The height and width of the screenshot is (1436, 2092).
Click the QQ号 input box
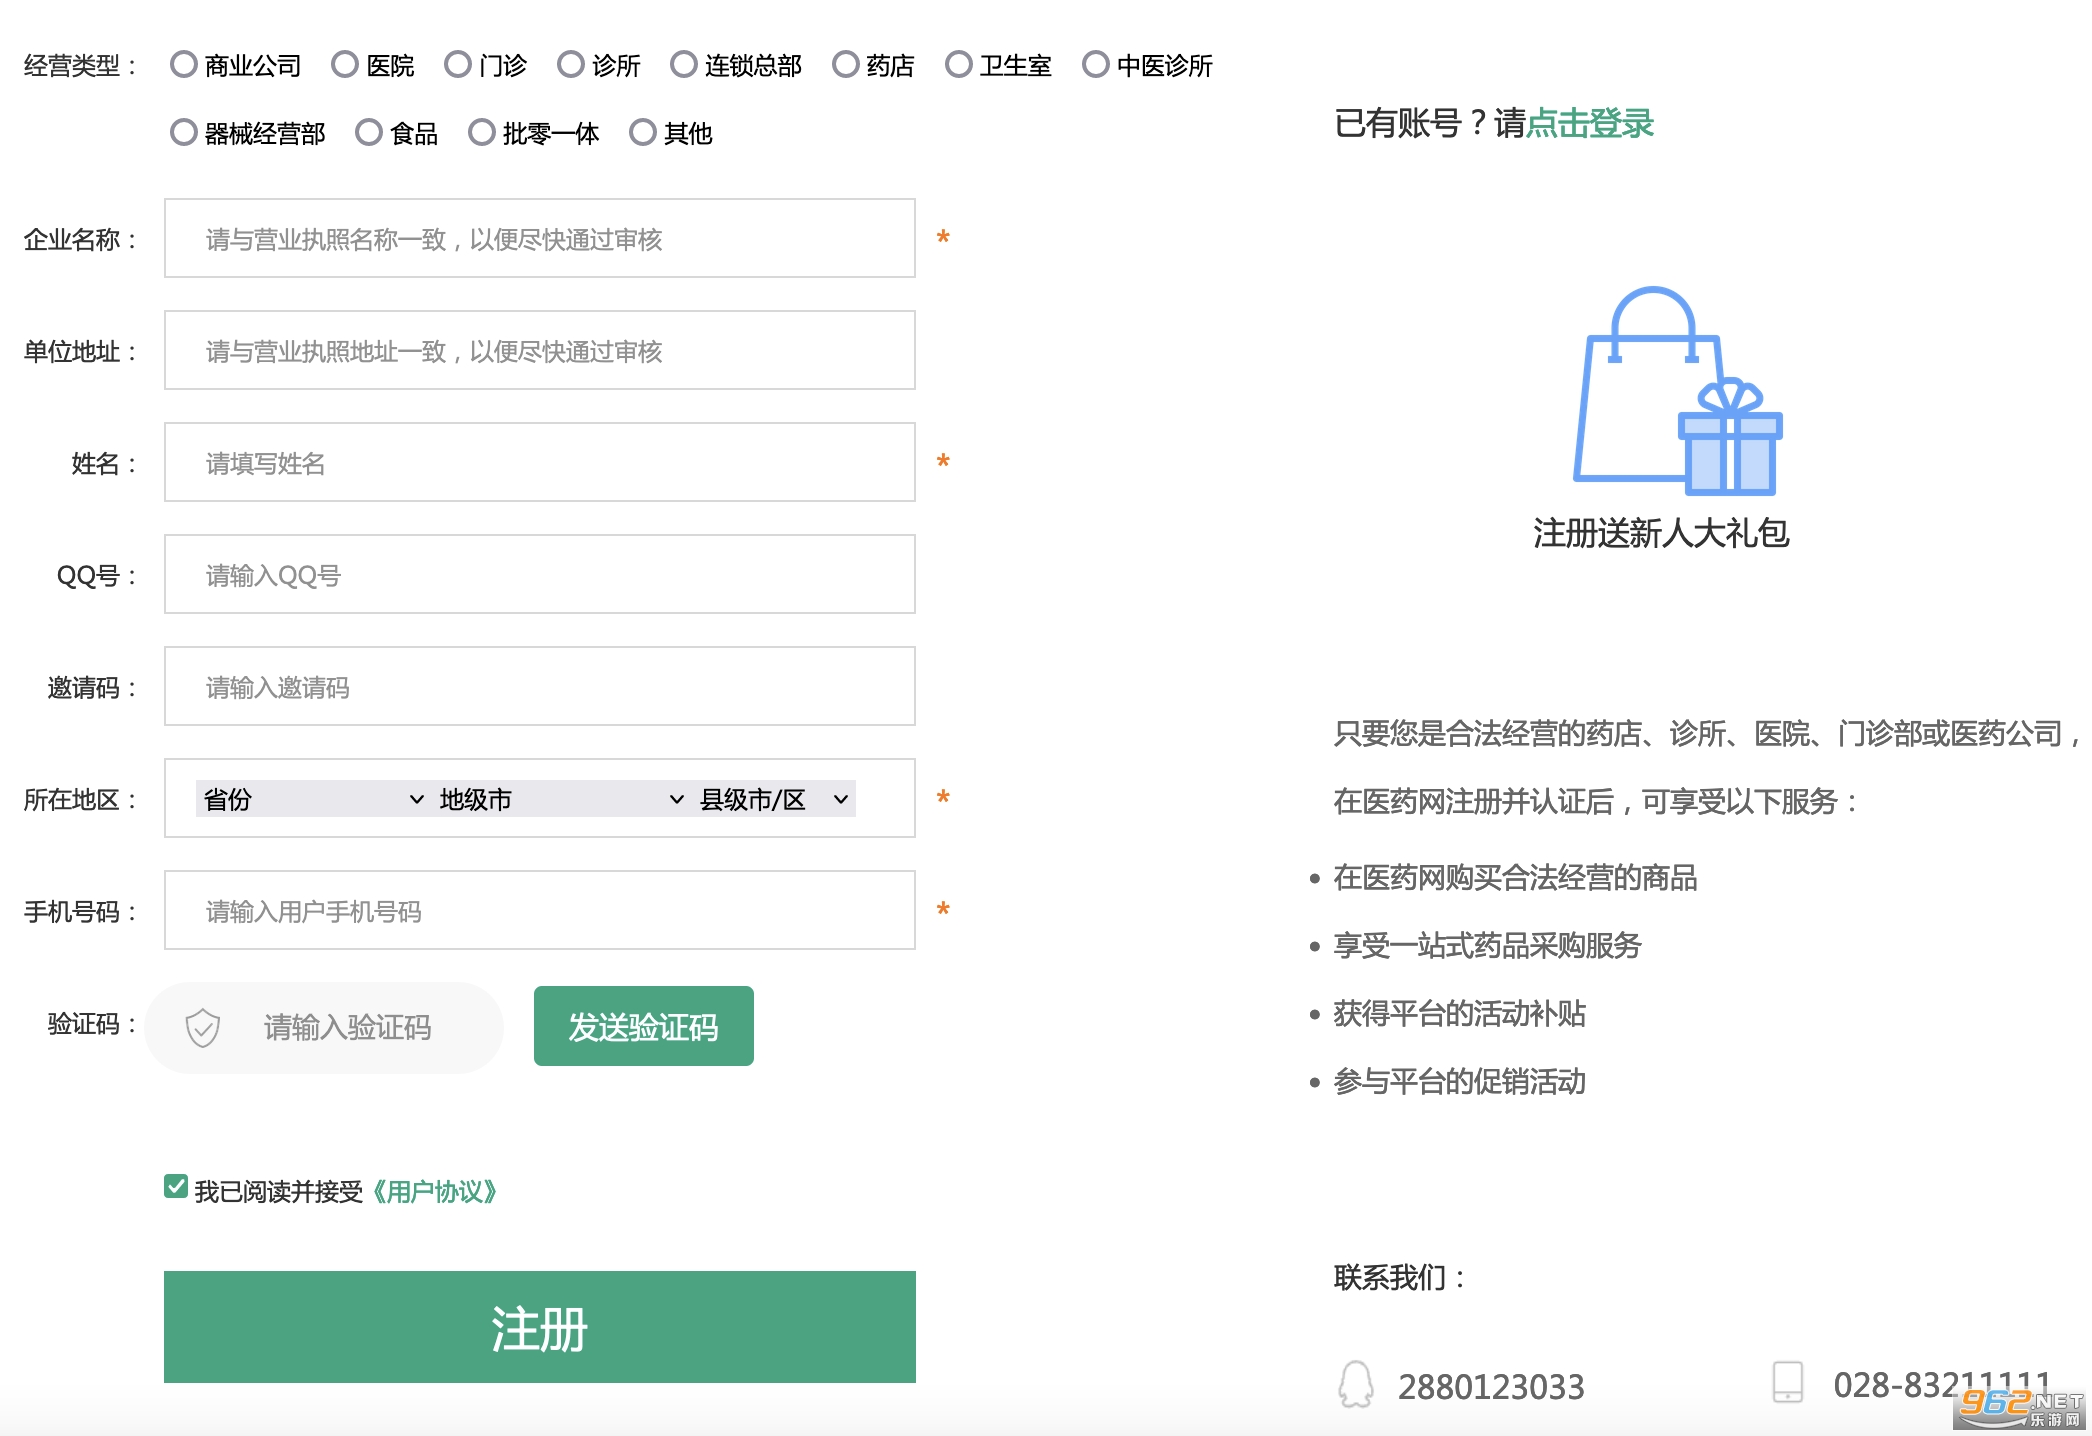(540, 575)
